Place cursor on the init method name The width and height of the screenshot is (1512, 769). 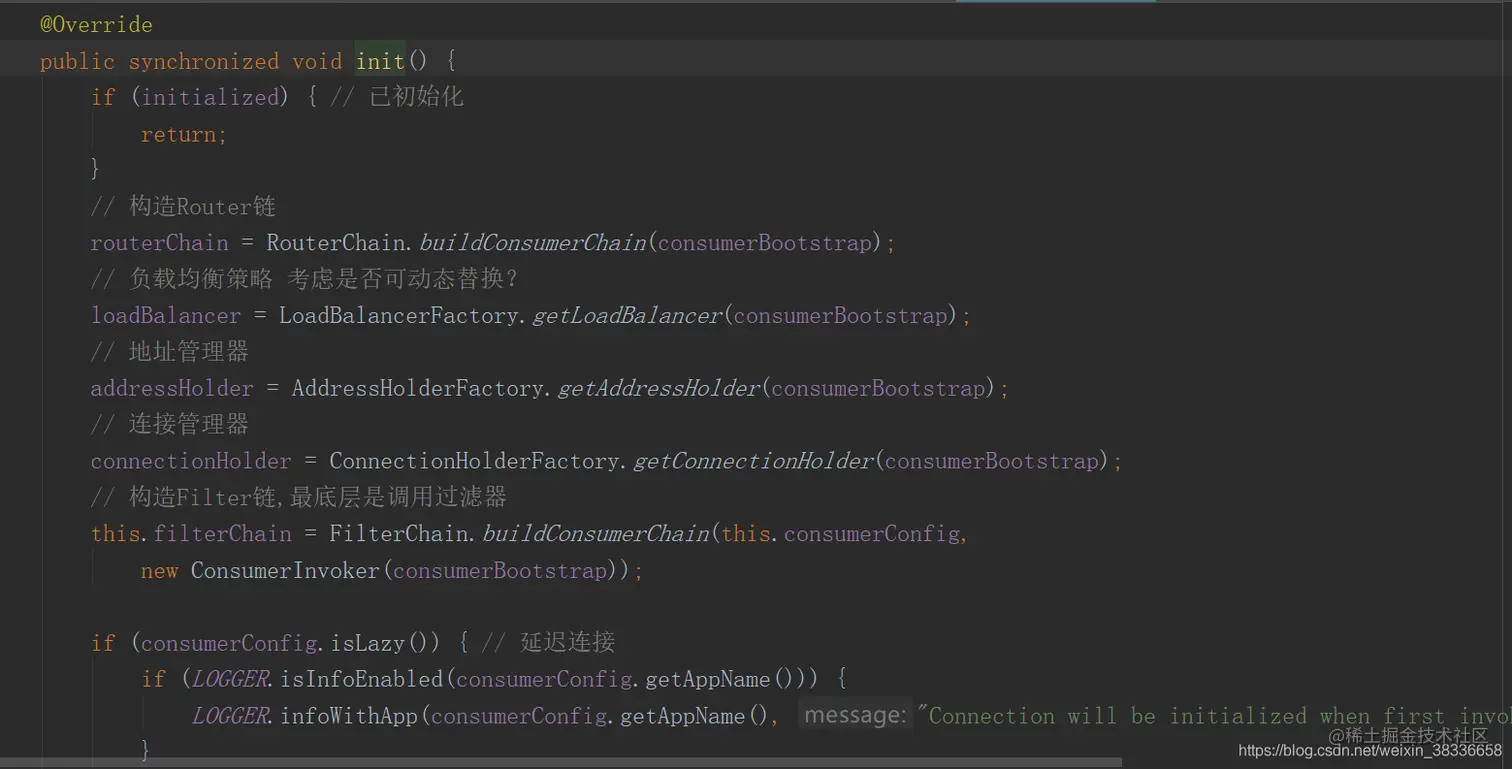pyautogui.click(x=380, y=61)
